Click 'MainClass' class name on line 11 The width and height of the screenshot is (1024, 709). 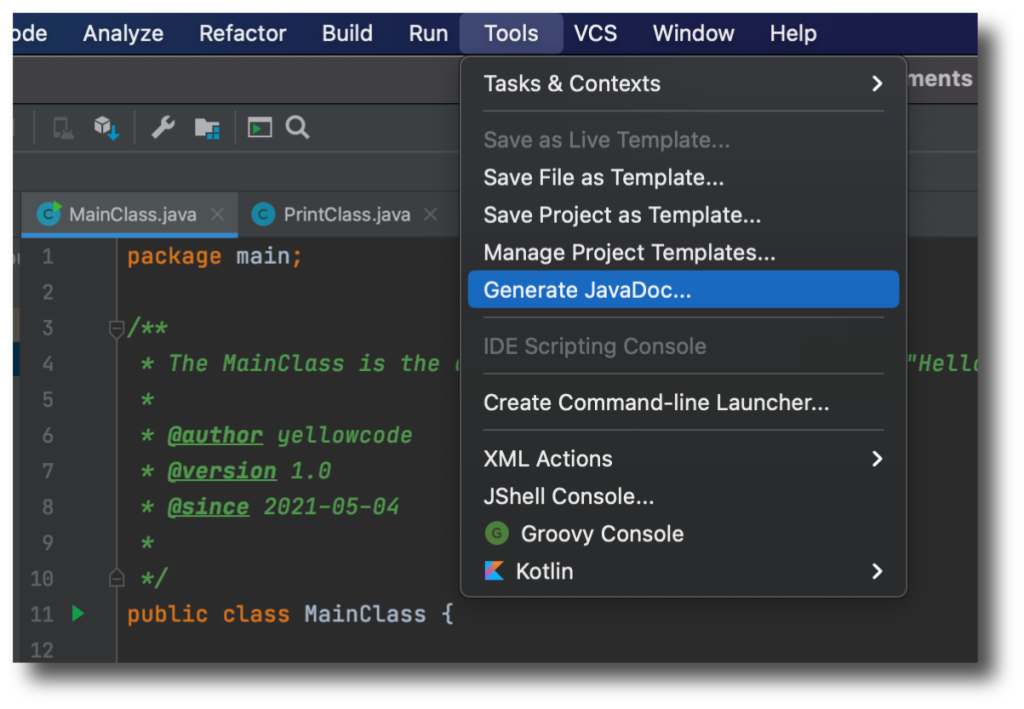[365, 614]
